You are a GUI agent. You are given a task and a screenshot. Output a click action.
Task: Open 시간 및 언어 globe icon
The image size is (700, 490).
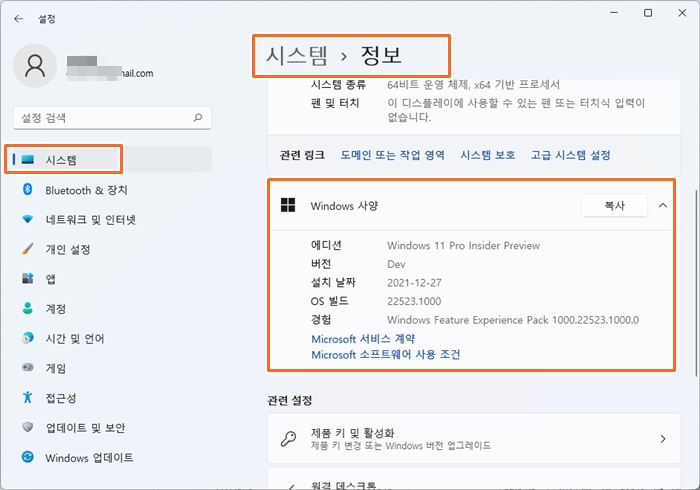(x=28, y=338)
